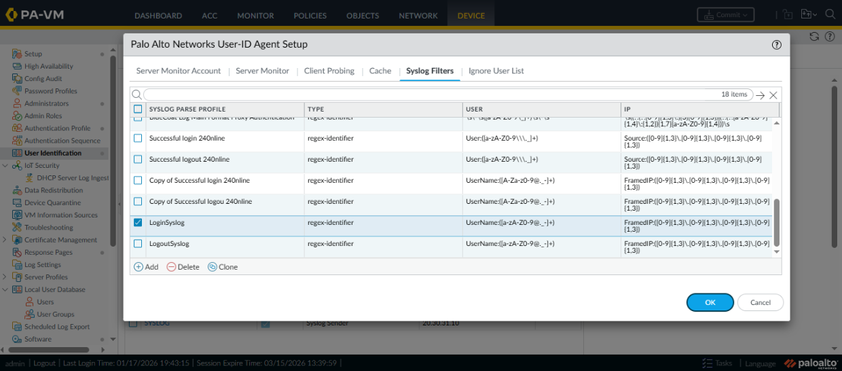Click the refresh icon at top right

click(x=815, y=36)
